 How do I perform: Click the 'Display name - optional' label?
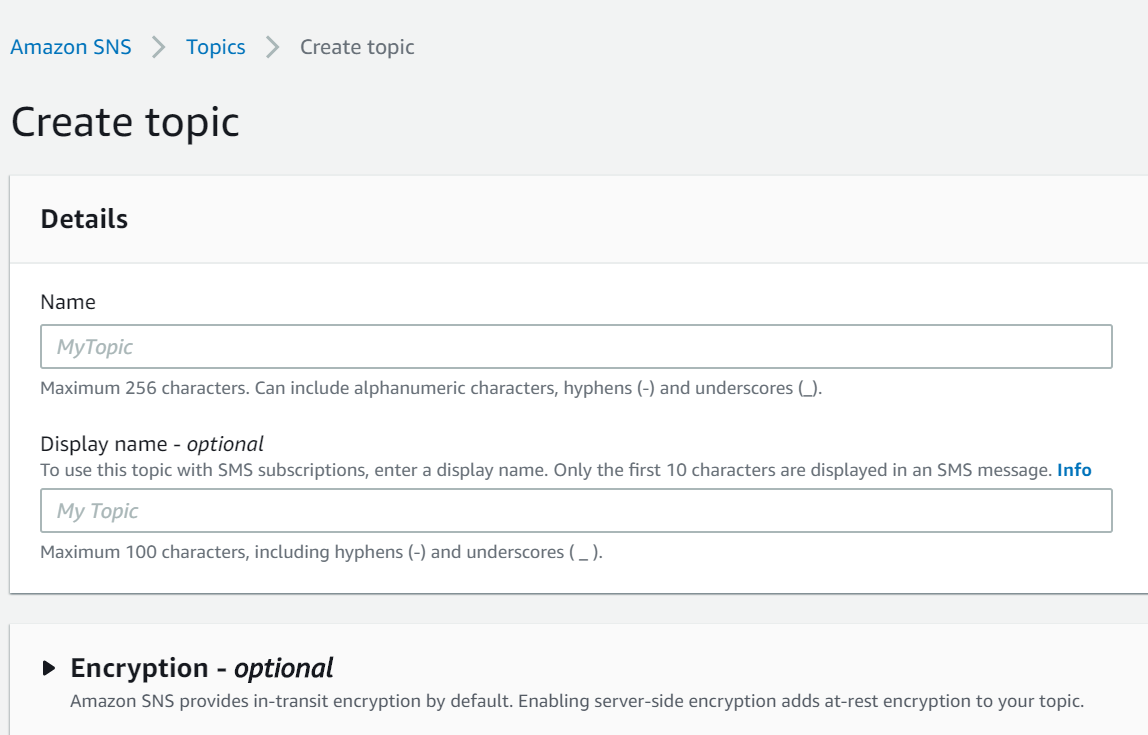[x=152, y=444]
